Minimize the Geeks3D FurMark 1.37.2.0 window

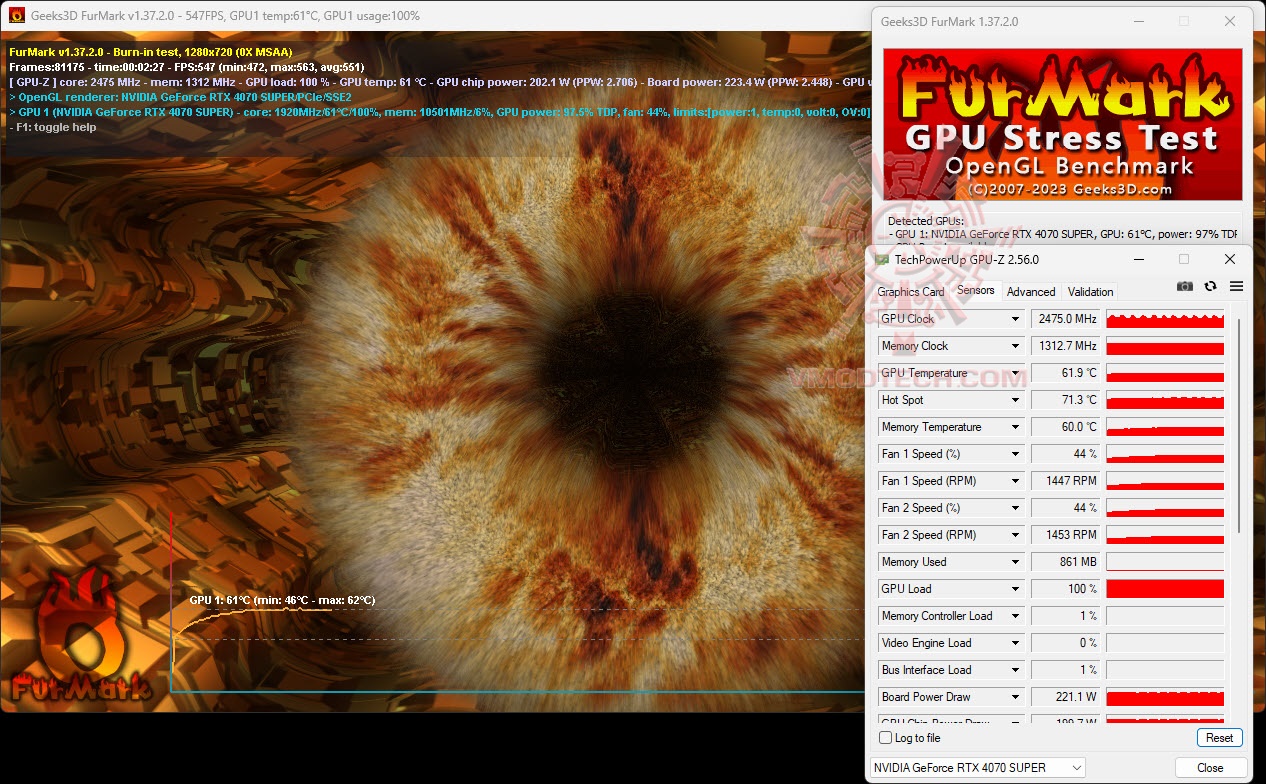click(1139, 21)
